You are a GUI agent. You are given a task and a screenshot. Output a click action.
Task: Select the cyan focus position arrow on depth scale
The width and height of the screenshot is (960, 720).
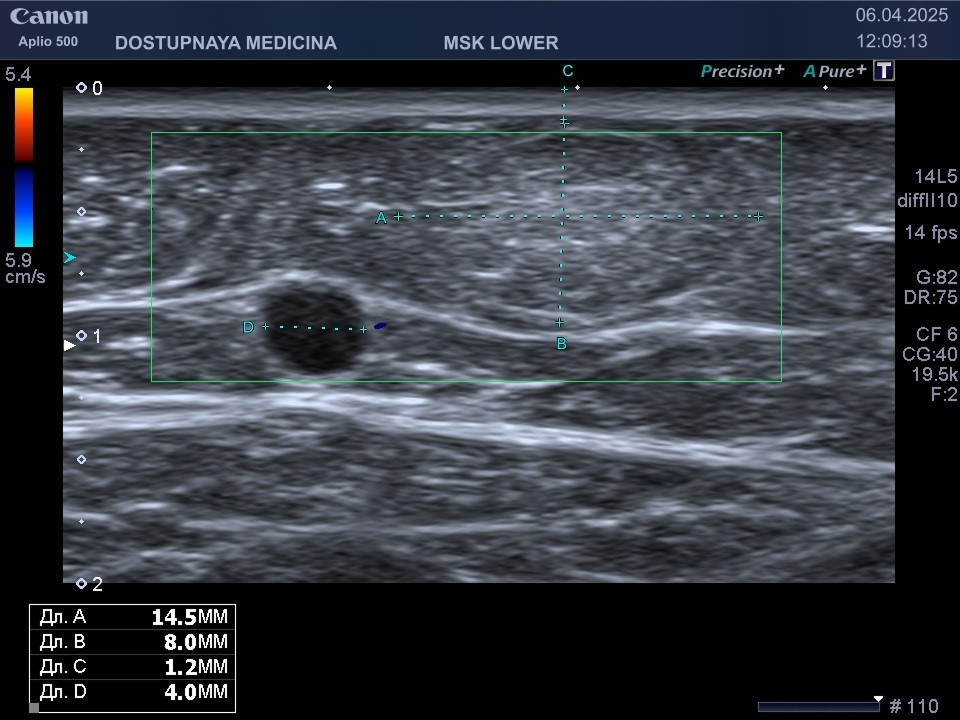pyautogui.click(x=69, y=258)
